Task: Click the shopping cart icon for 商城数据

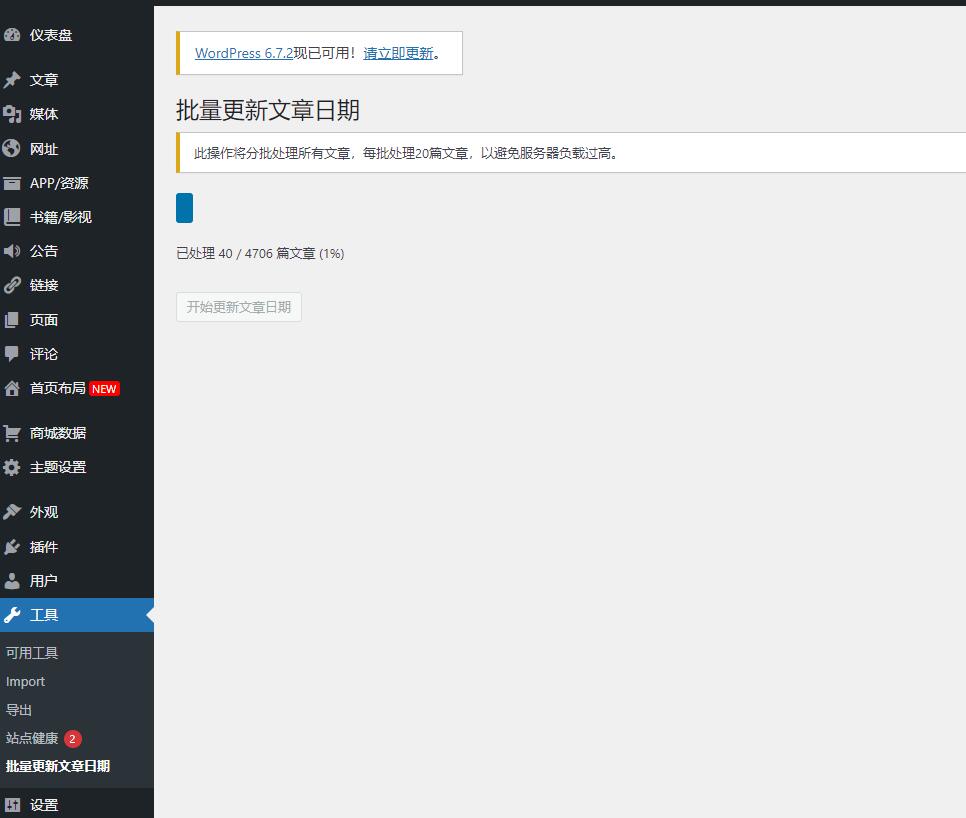Action: pos(12,433)
